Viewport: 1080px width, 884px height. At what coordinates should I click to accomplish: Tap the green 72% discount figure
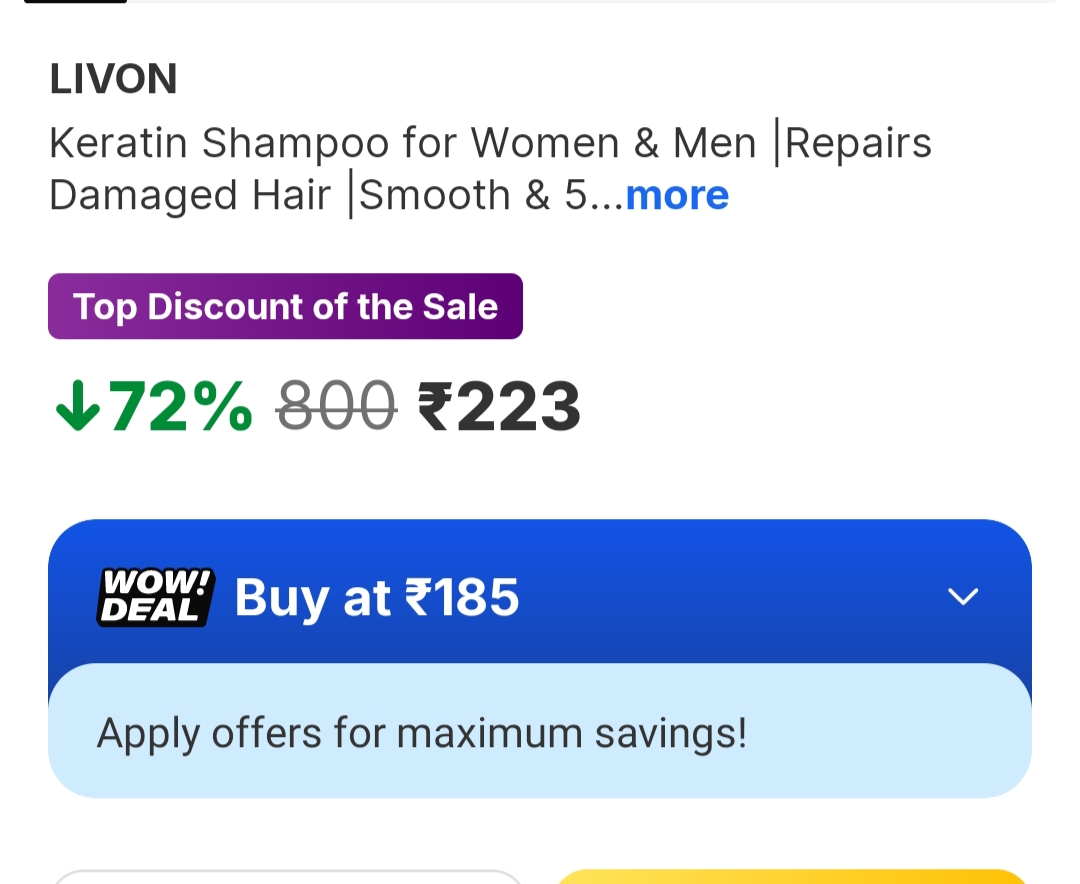pyautogui.click(x=180, y=407)
